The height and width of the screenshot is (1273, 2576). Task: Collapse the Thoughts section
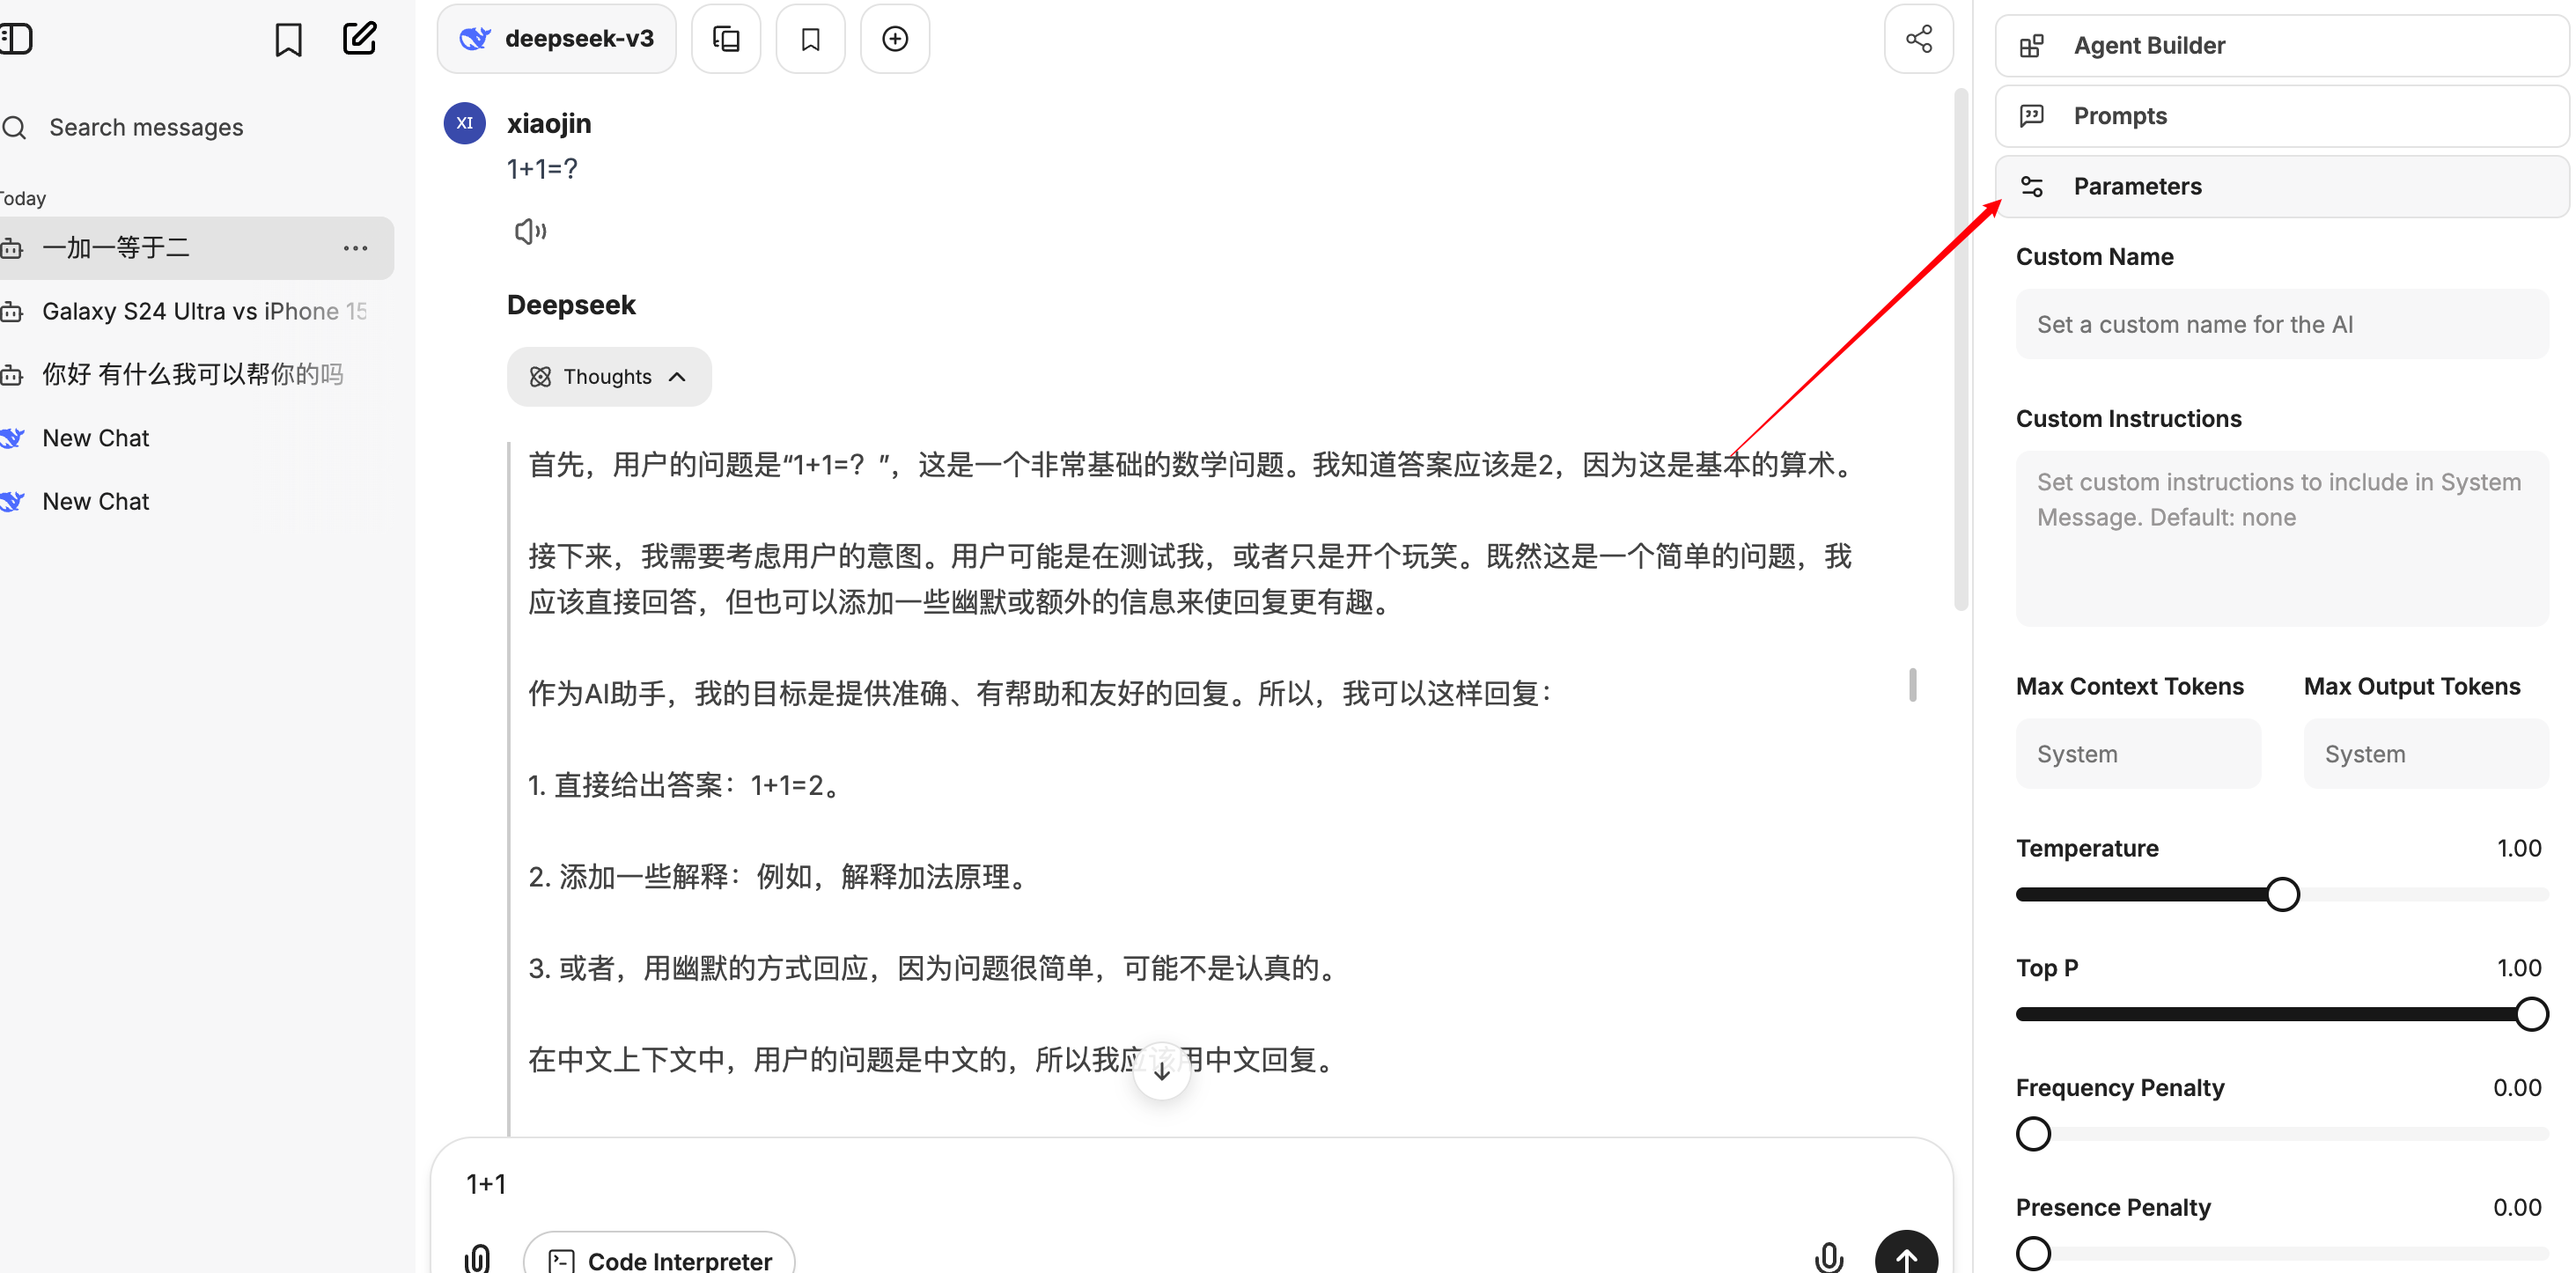609,377
